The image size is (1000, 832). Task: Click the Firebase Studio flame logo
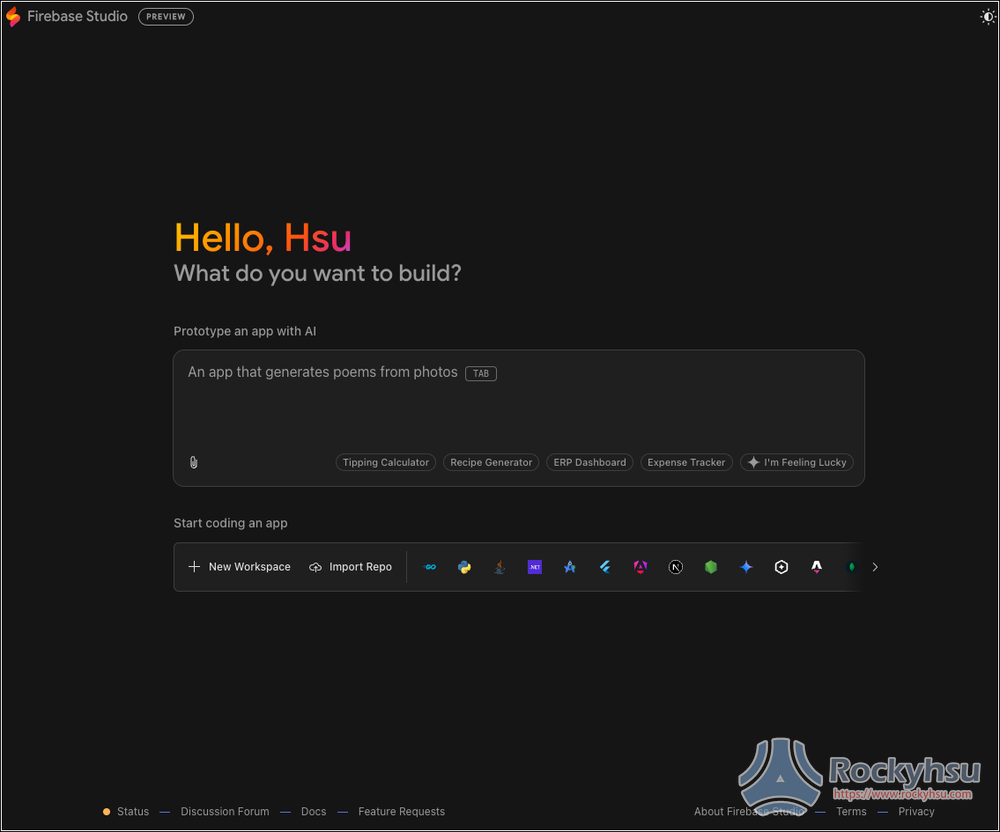13,17
